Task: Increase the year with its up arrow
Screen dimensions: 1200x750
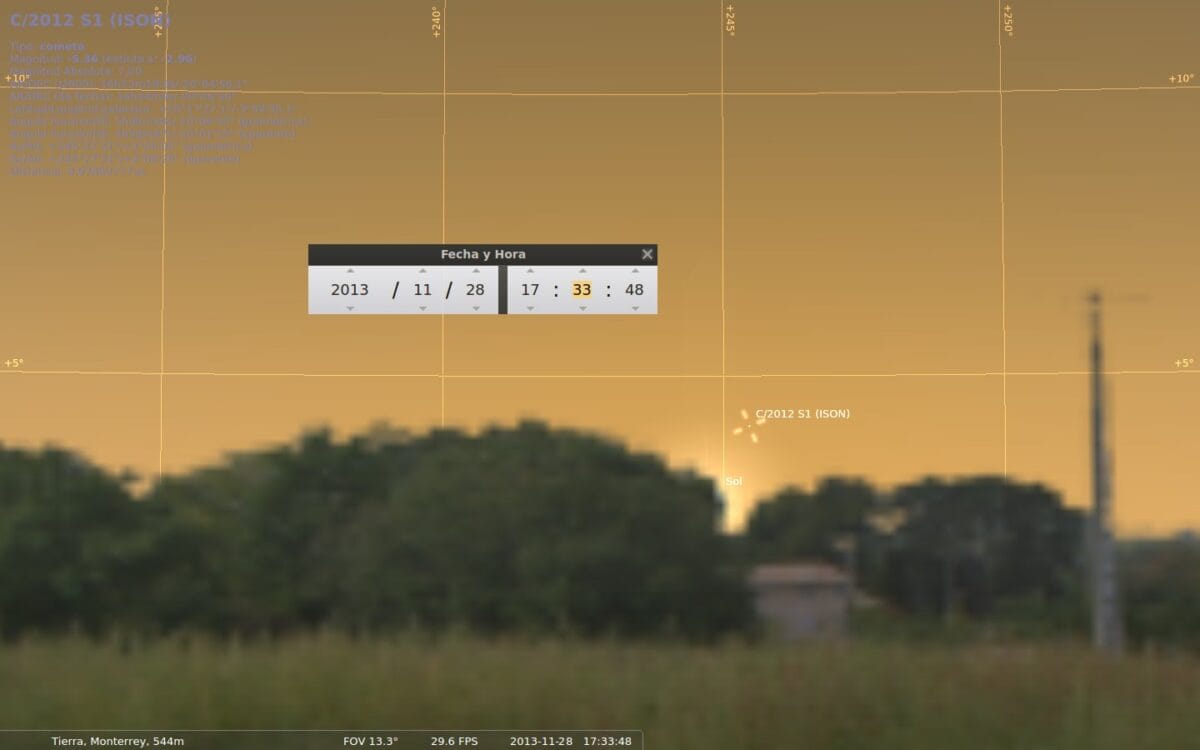Action: pos(350,271)
